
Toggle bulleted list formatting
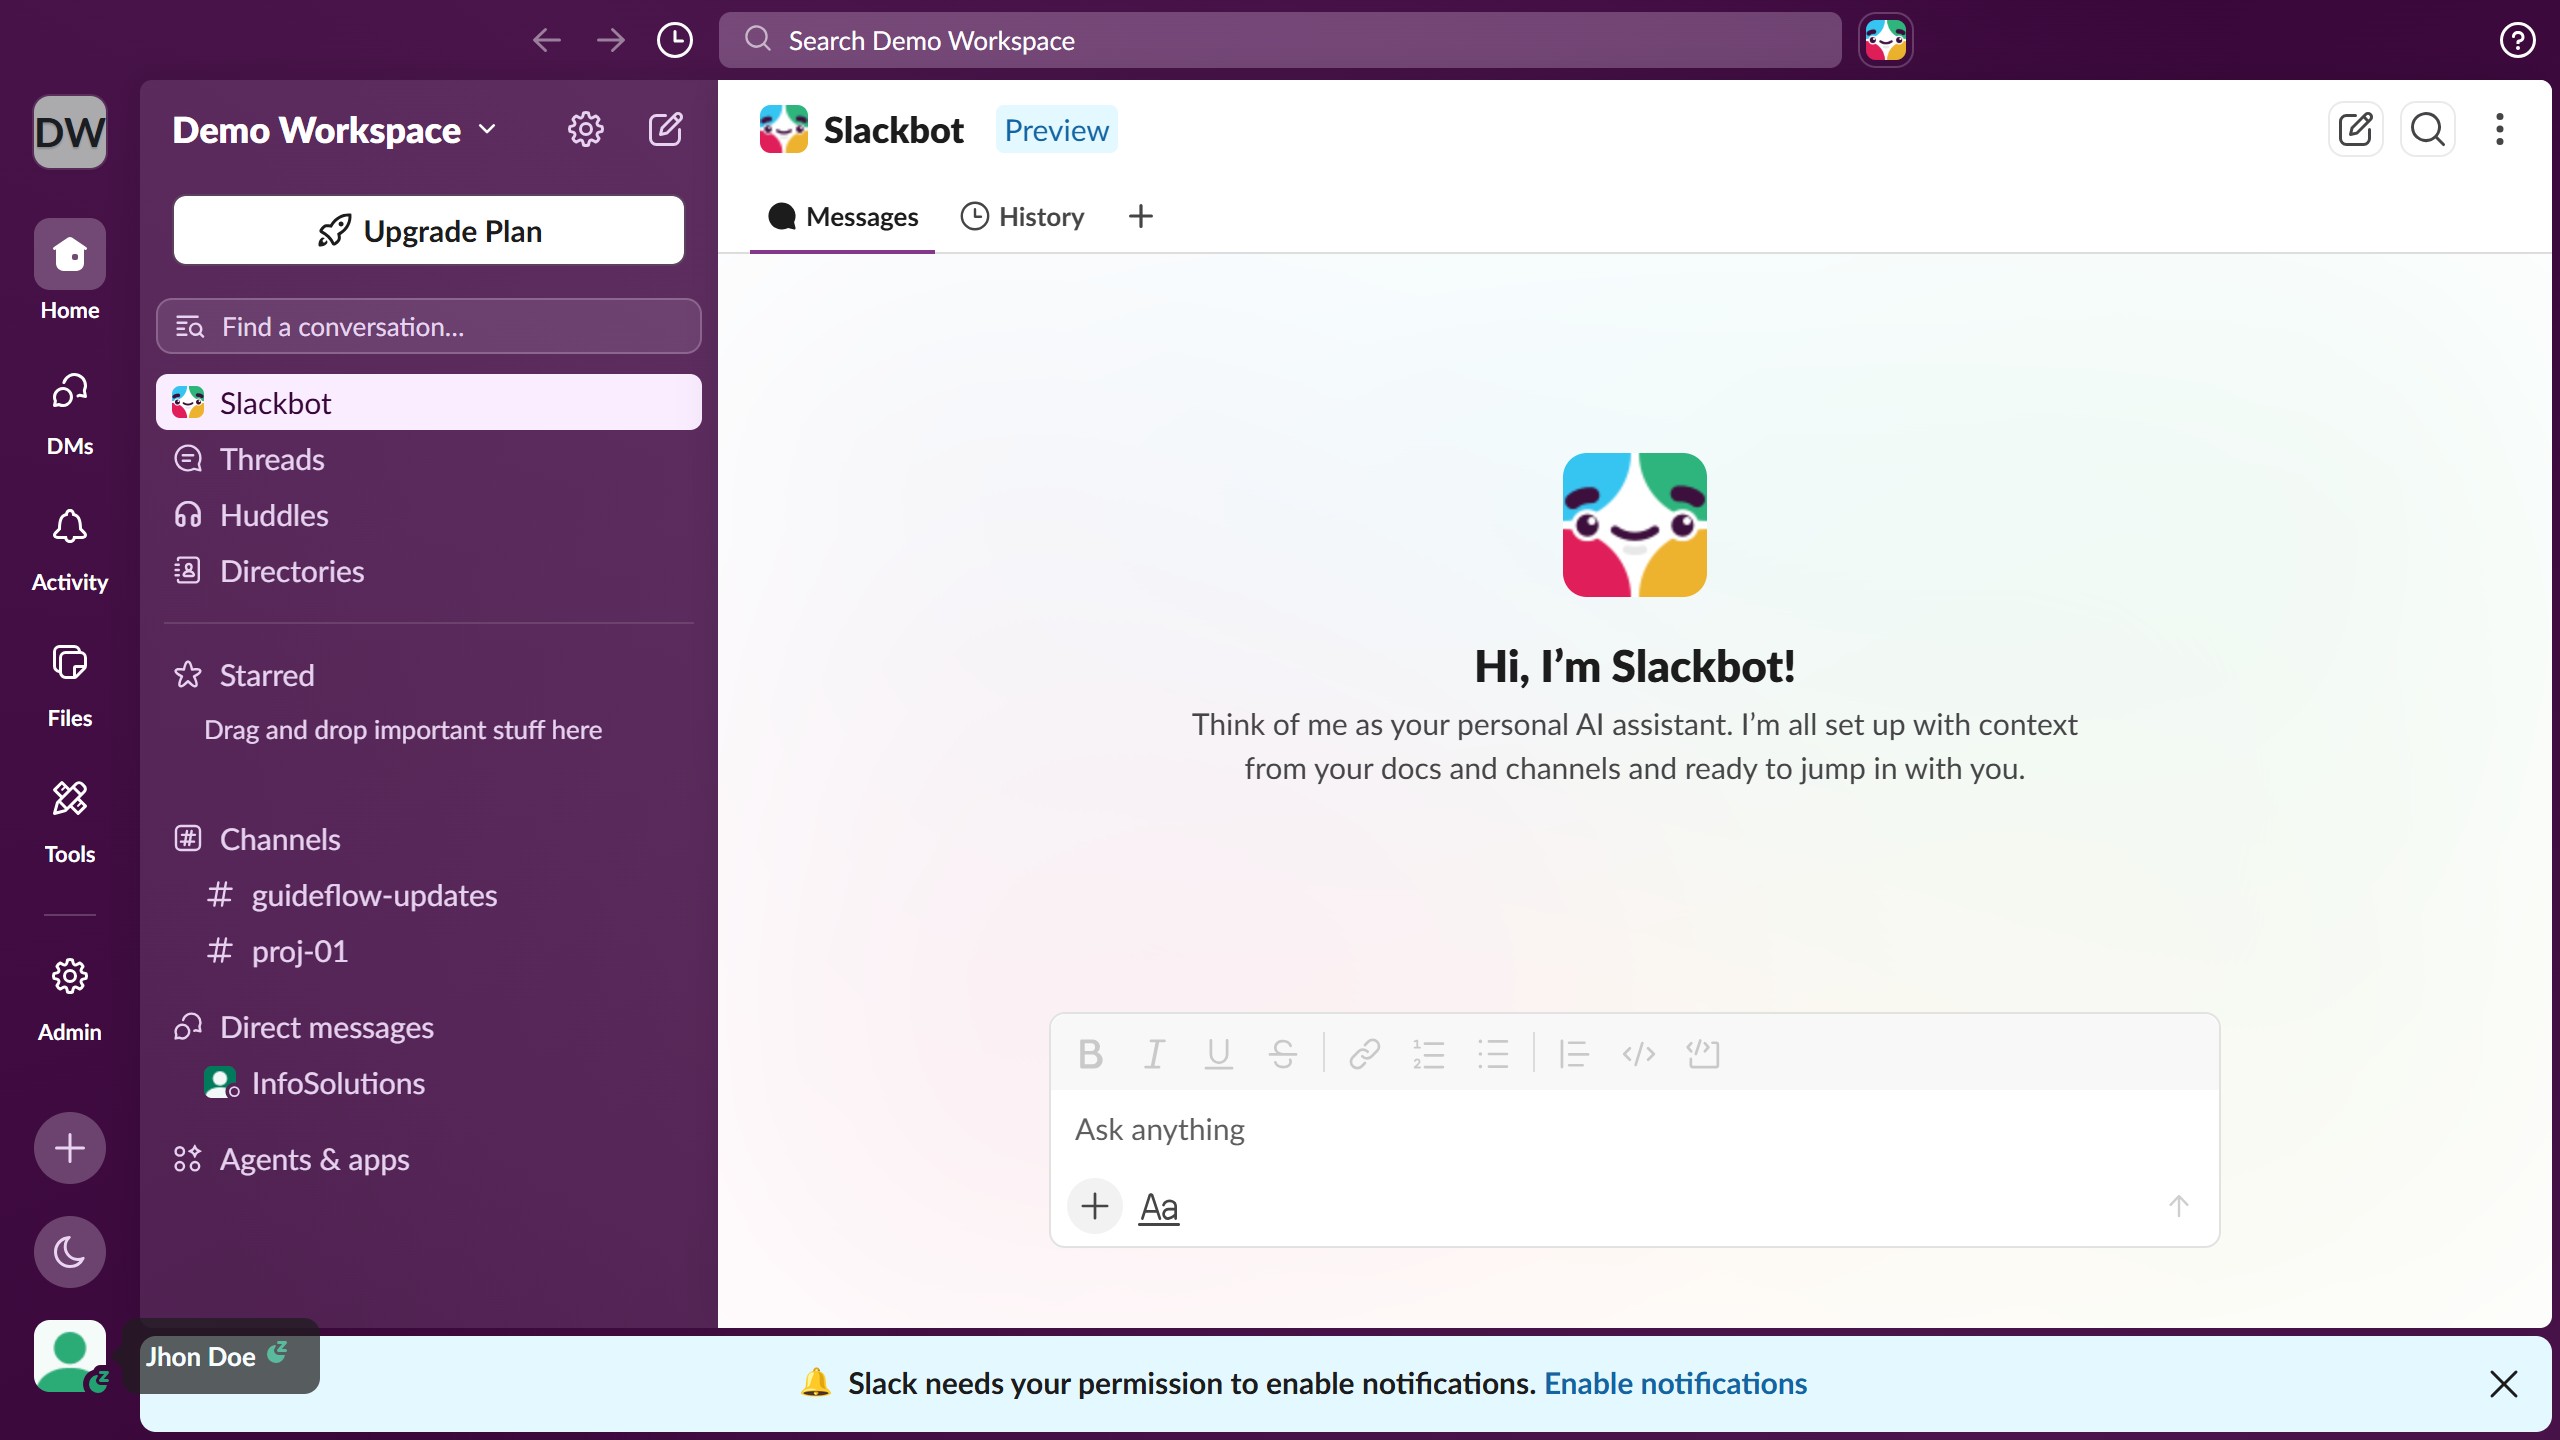click(1493, 1054)
